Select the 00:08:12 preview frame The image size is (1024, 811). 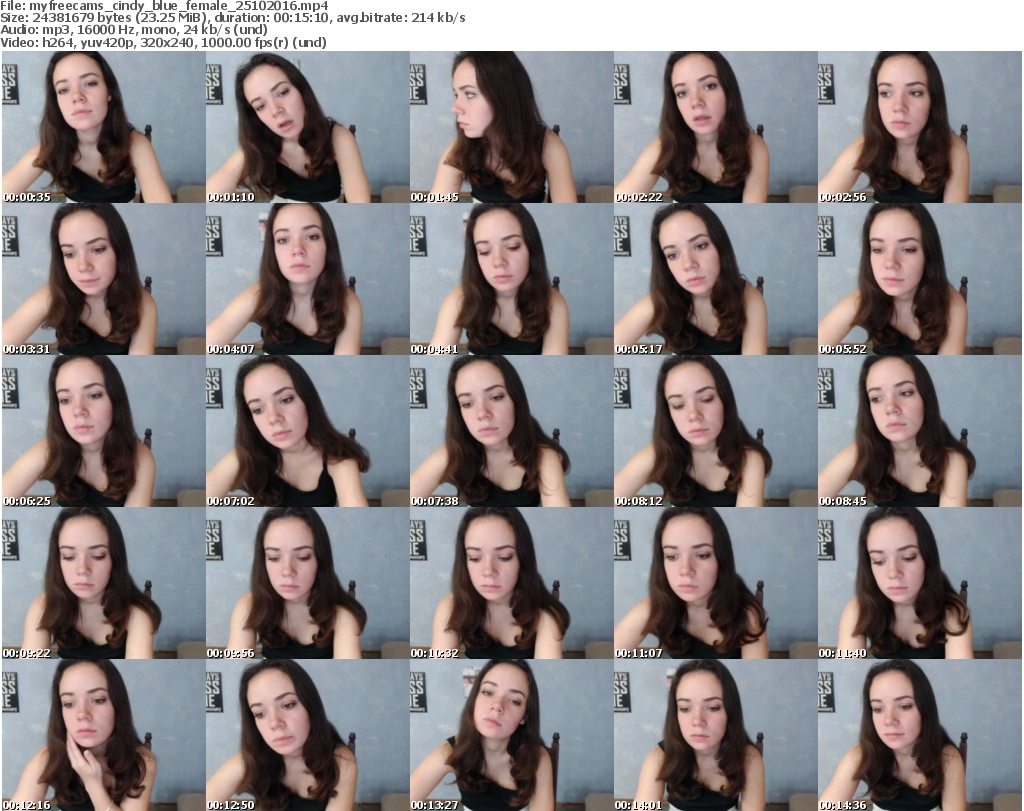point(716,431)
